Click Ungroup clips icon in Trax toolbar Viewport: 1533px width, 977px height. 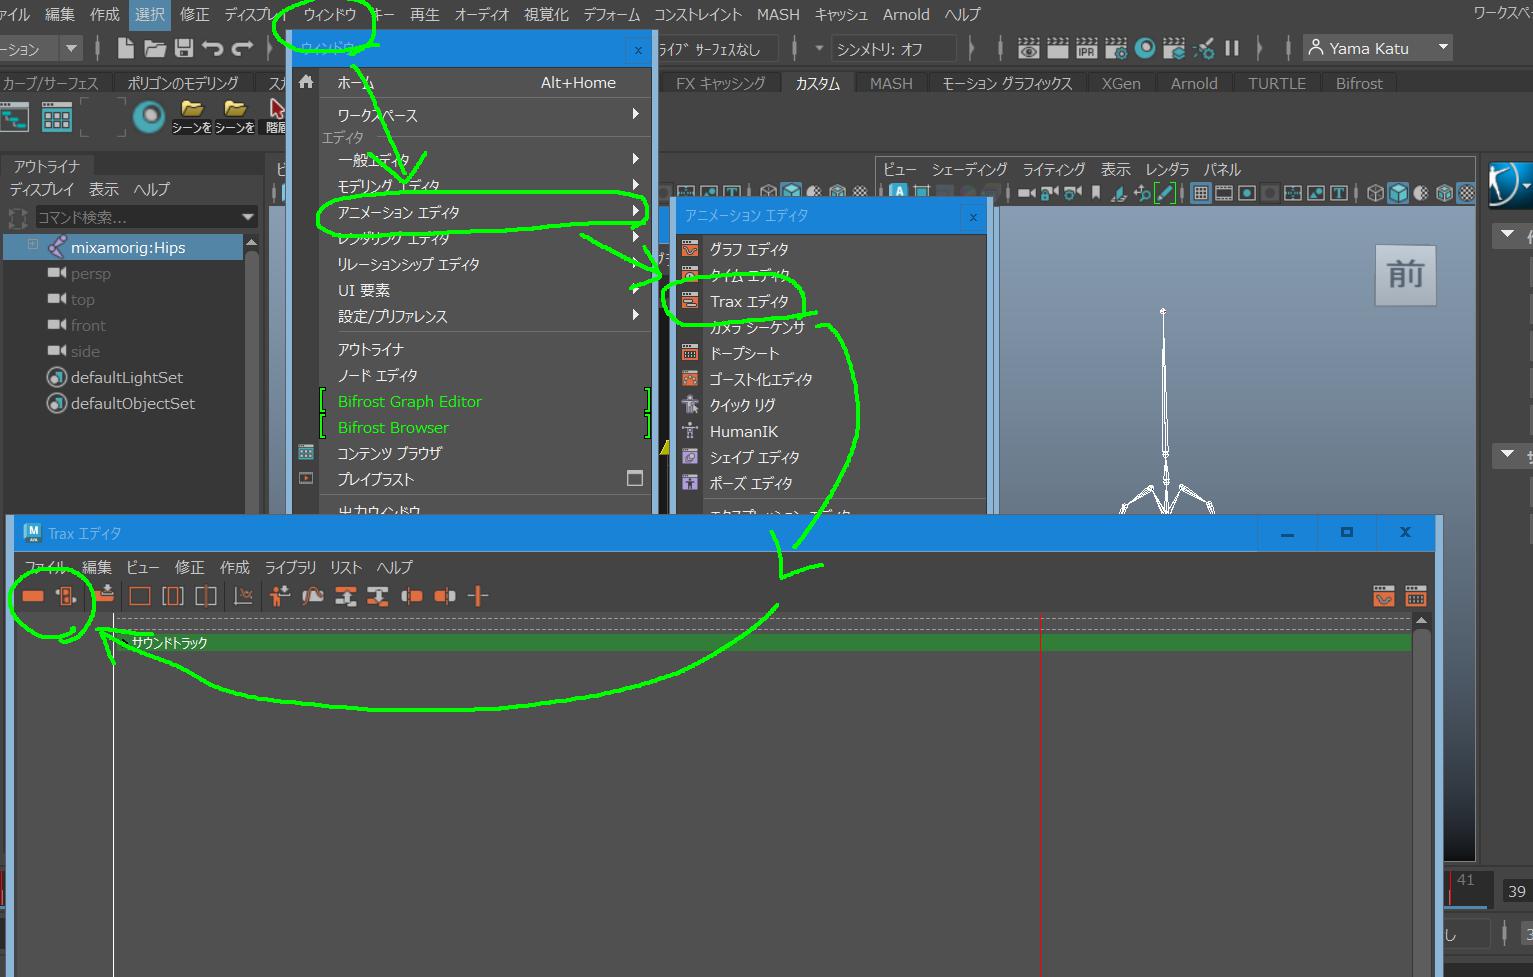click(x=378, y=596)
